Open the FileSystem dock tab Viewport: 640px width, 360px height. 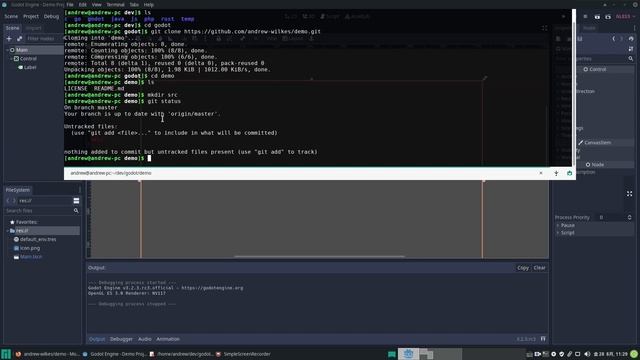[18, 190]
